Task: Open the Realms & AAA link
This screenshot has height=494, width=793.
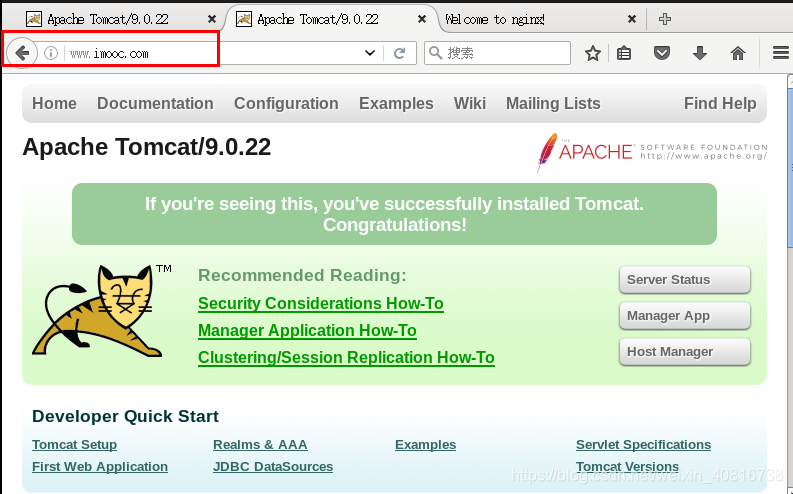Action: [260, 444]
